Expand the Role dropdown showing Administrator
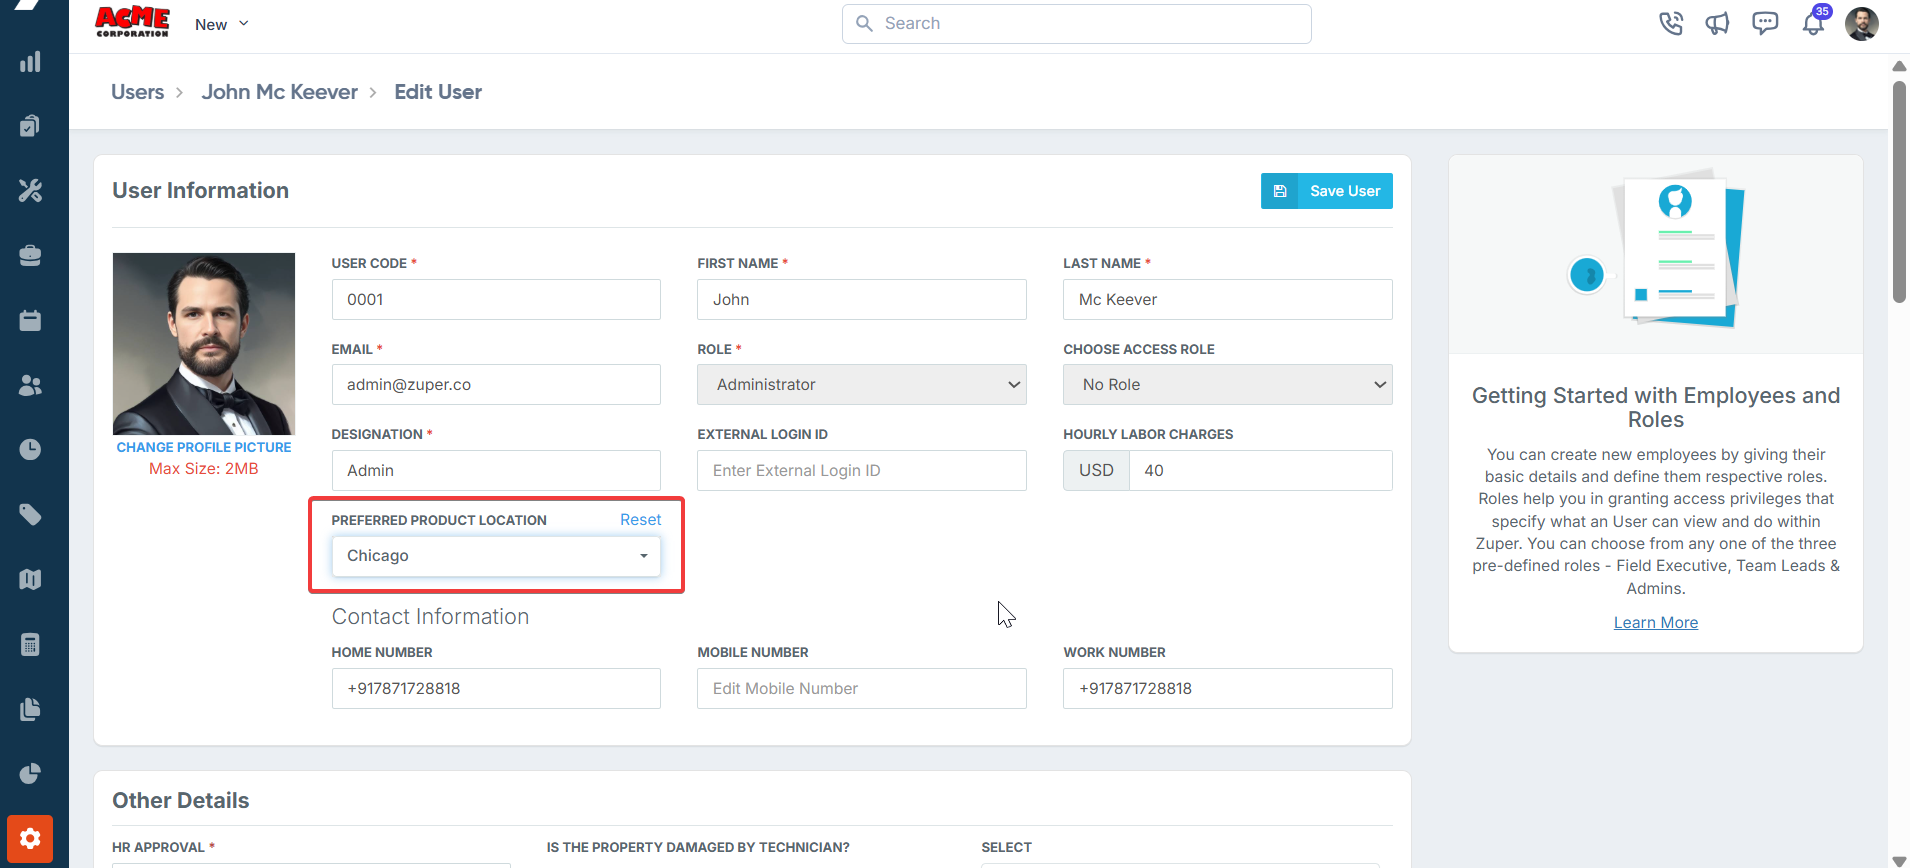 pos(861,385)
